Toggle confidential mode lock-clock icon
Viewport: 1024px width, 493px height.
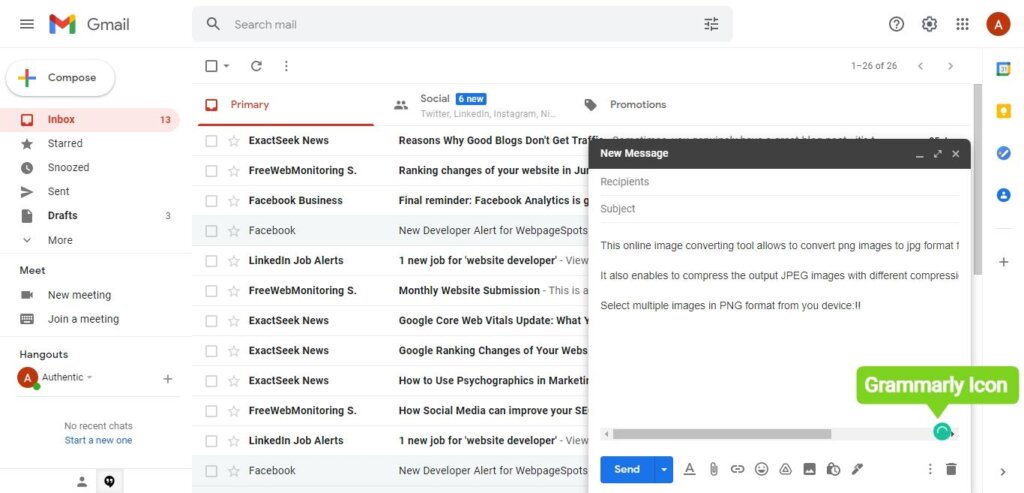click(833, 469)
